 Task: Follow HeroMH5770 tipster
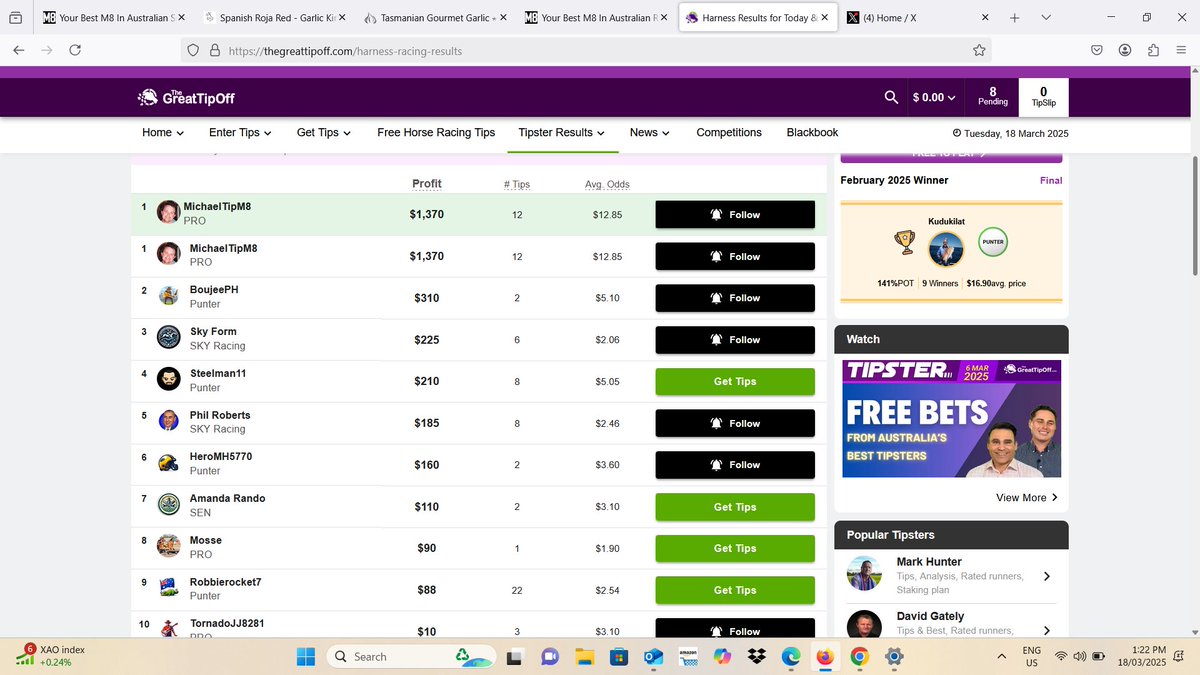pyautogui.click(x=735, y=465)
